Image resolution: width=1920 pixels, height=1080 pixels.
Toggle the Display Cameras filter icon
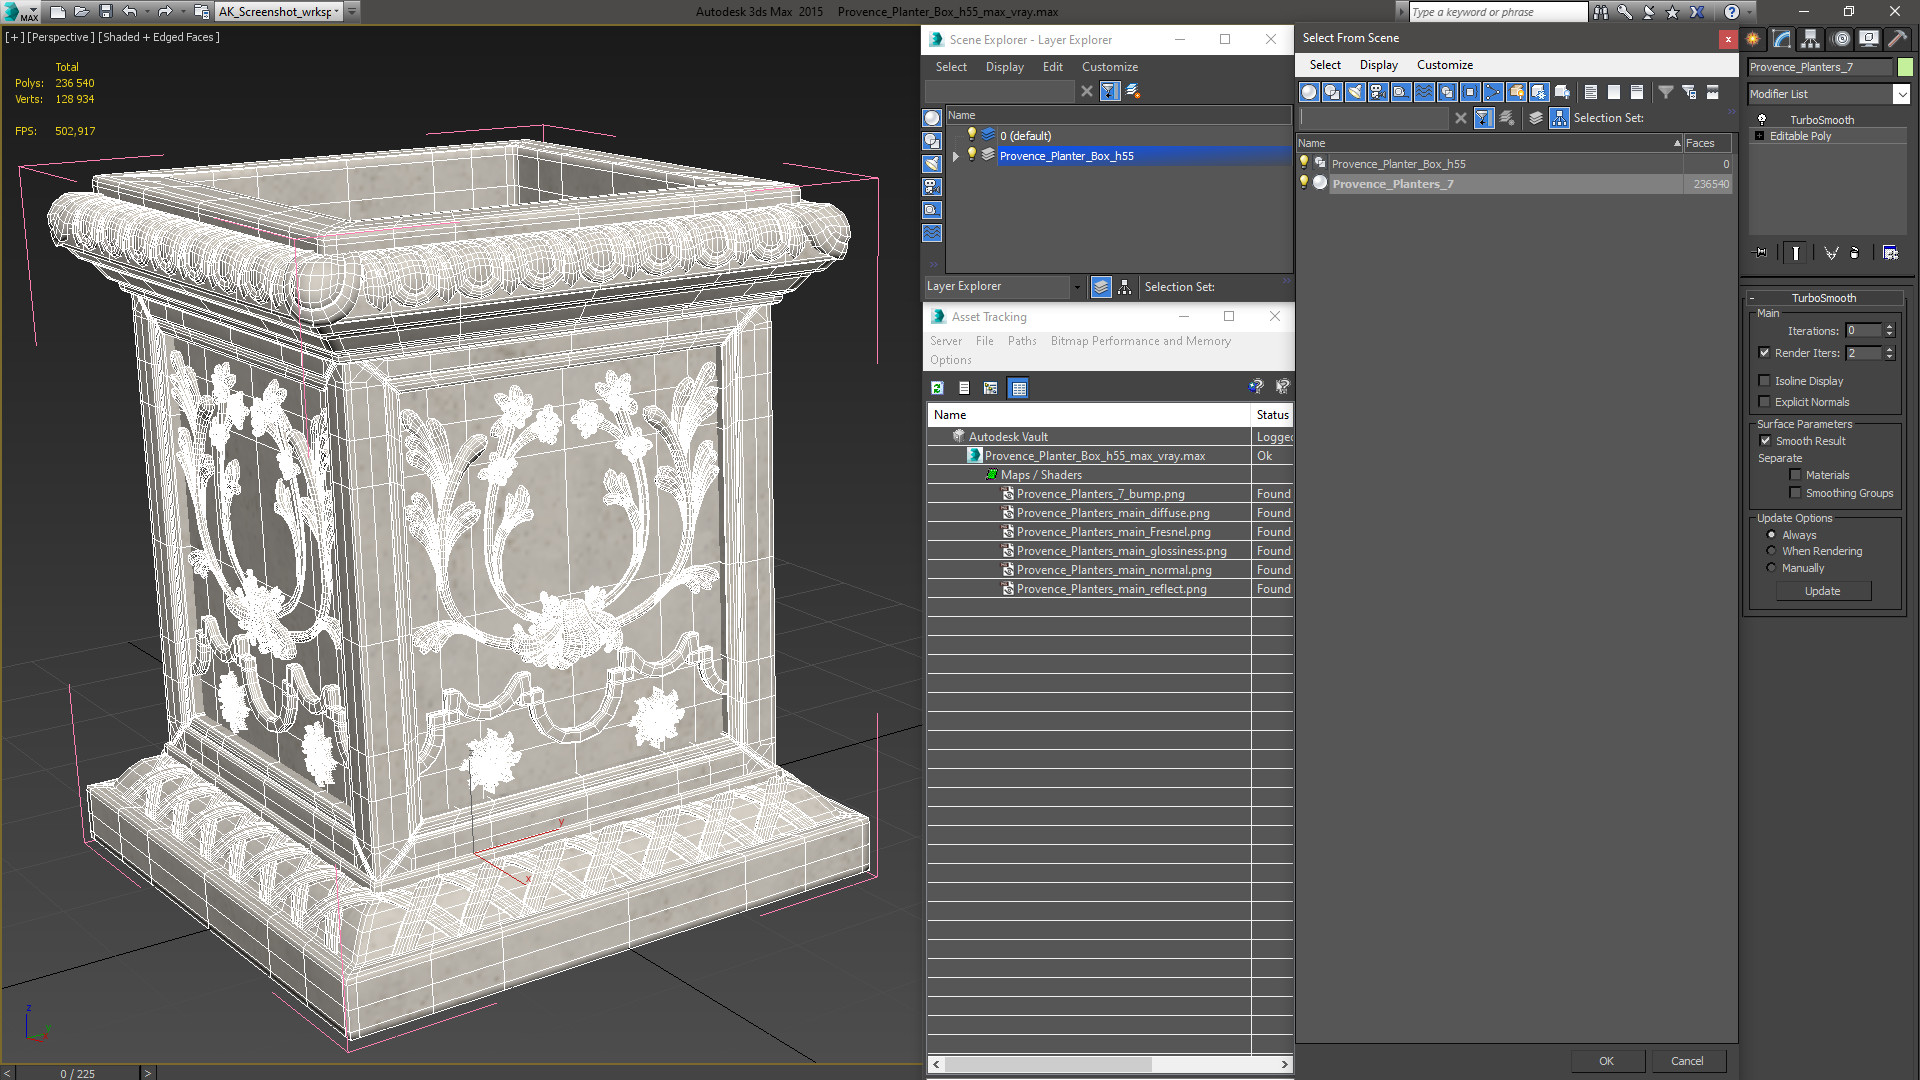1378,92
